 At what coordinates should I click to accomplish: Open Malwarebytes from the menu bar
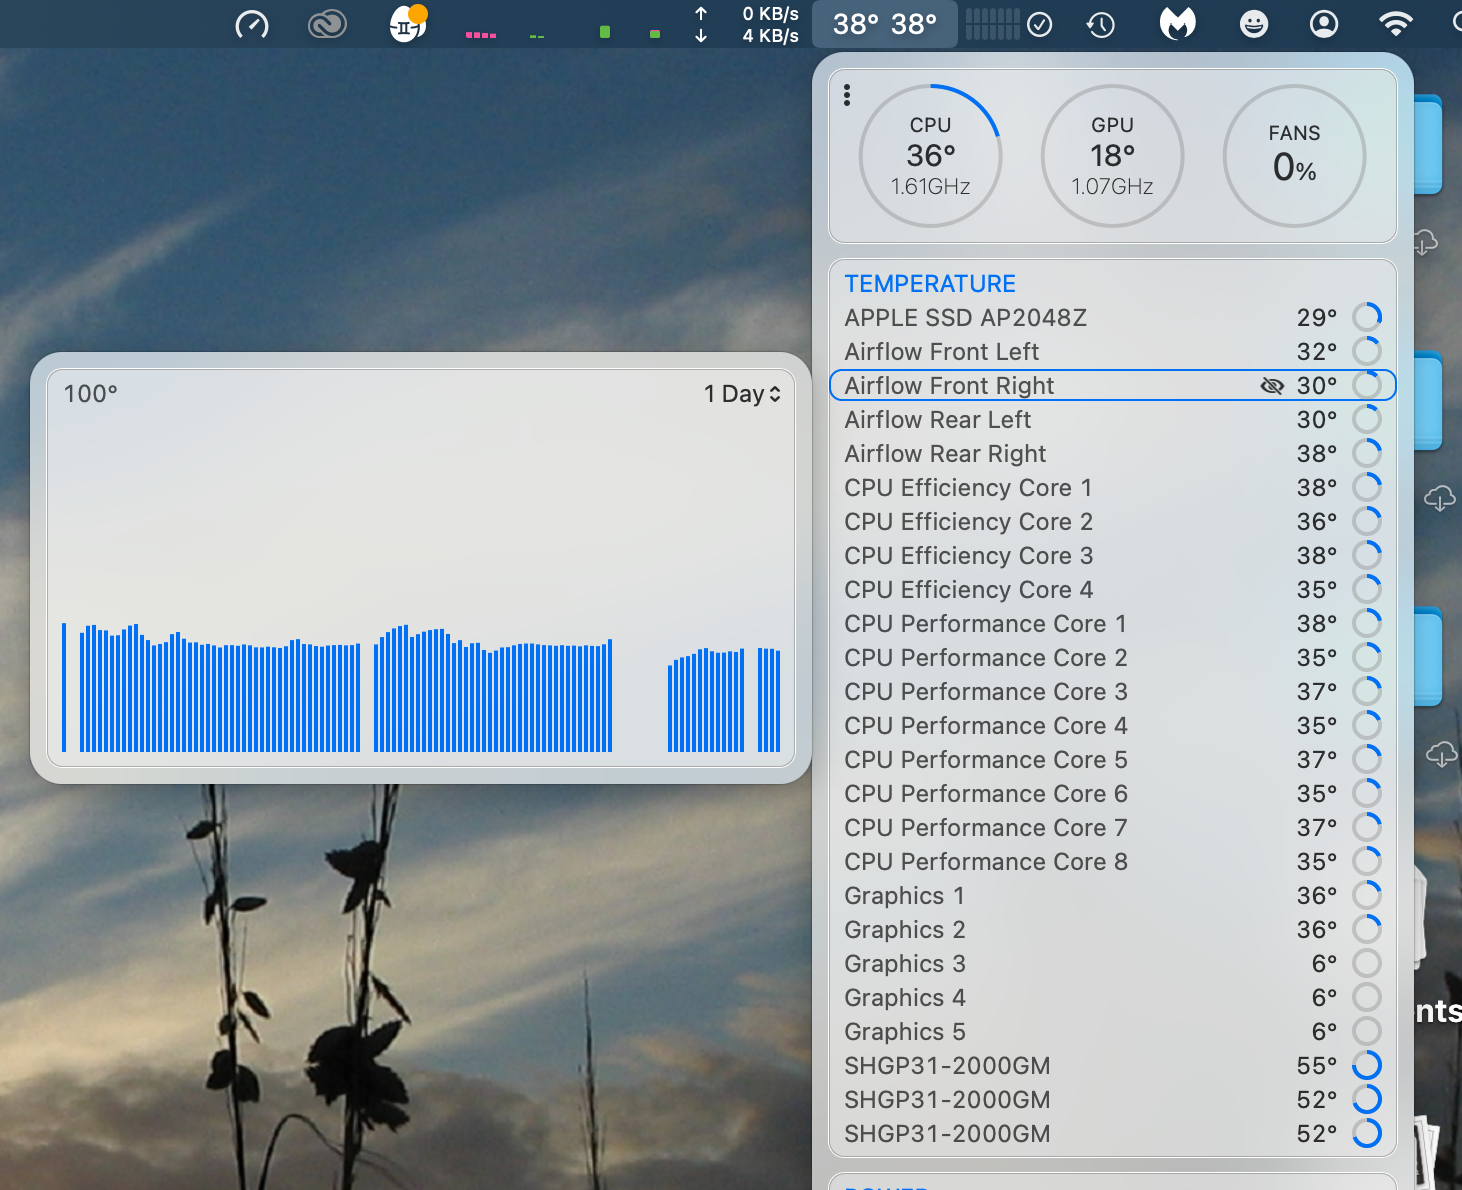pos(1177,24)
